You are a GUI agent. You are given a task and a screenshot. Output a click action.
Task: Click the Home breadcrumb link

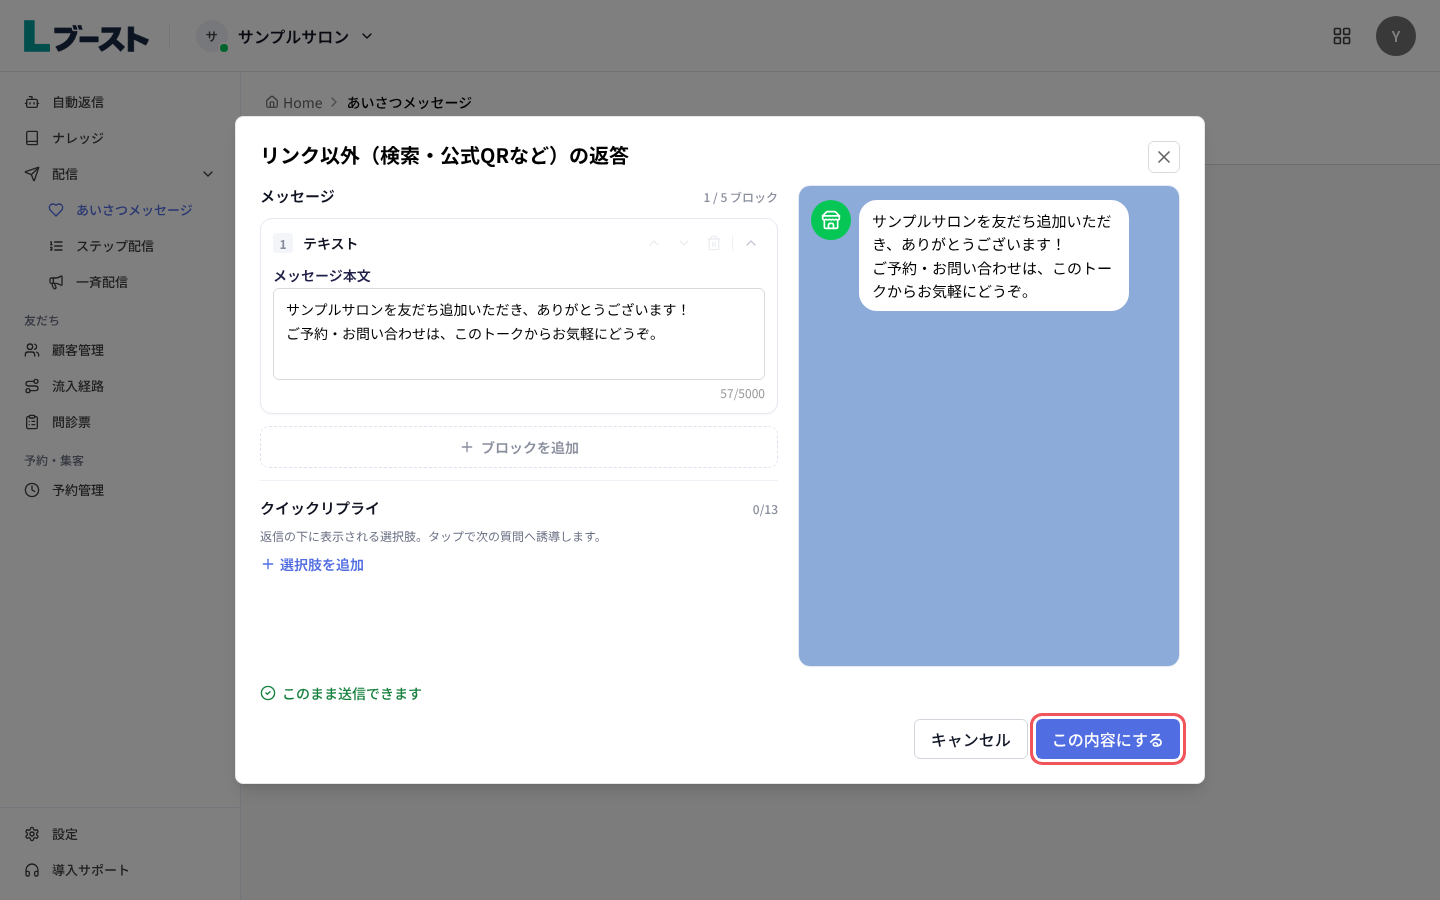pos(294,102)
